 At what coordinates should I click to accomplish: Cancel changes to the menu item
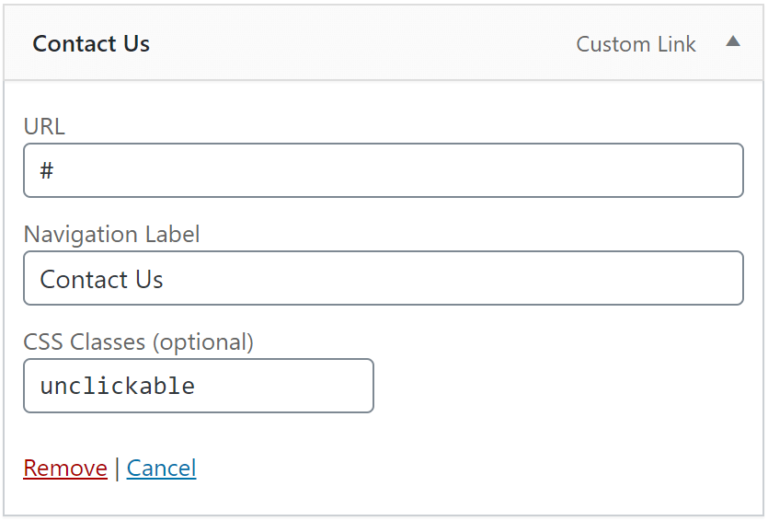click(161, 468)
